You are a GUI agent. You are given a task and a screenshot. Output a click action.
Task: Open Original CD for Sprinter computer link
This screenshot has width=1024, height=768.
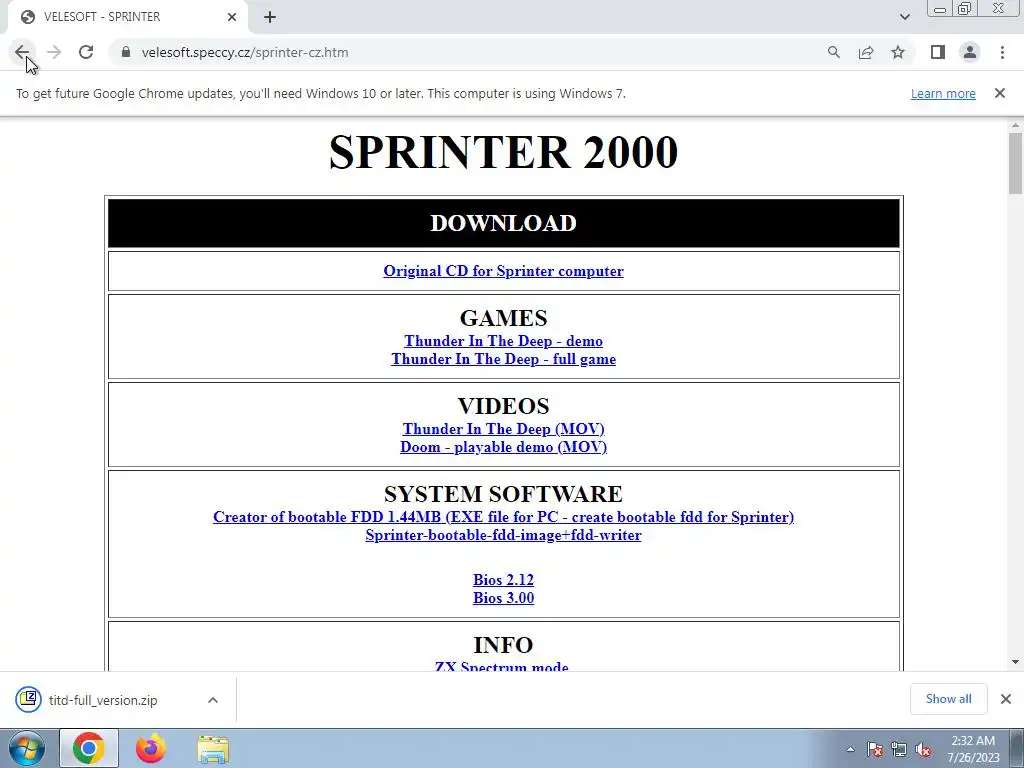tap(504, 271)
